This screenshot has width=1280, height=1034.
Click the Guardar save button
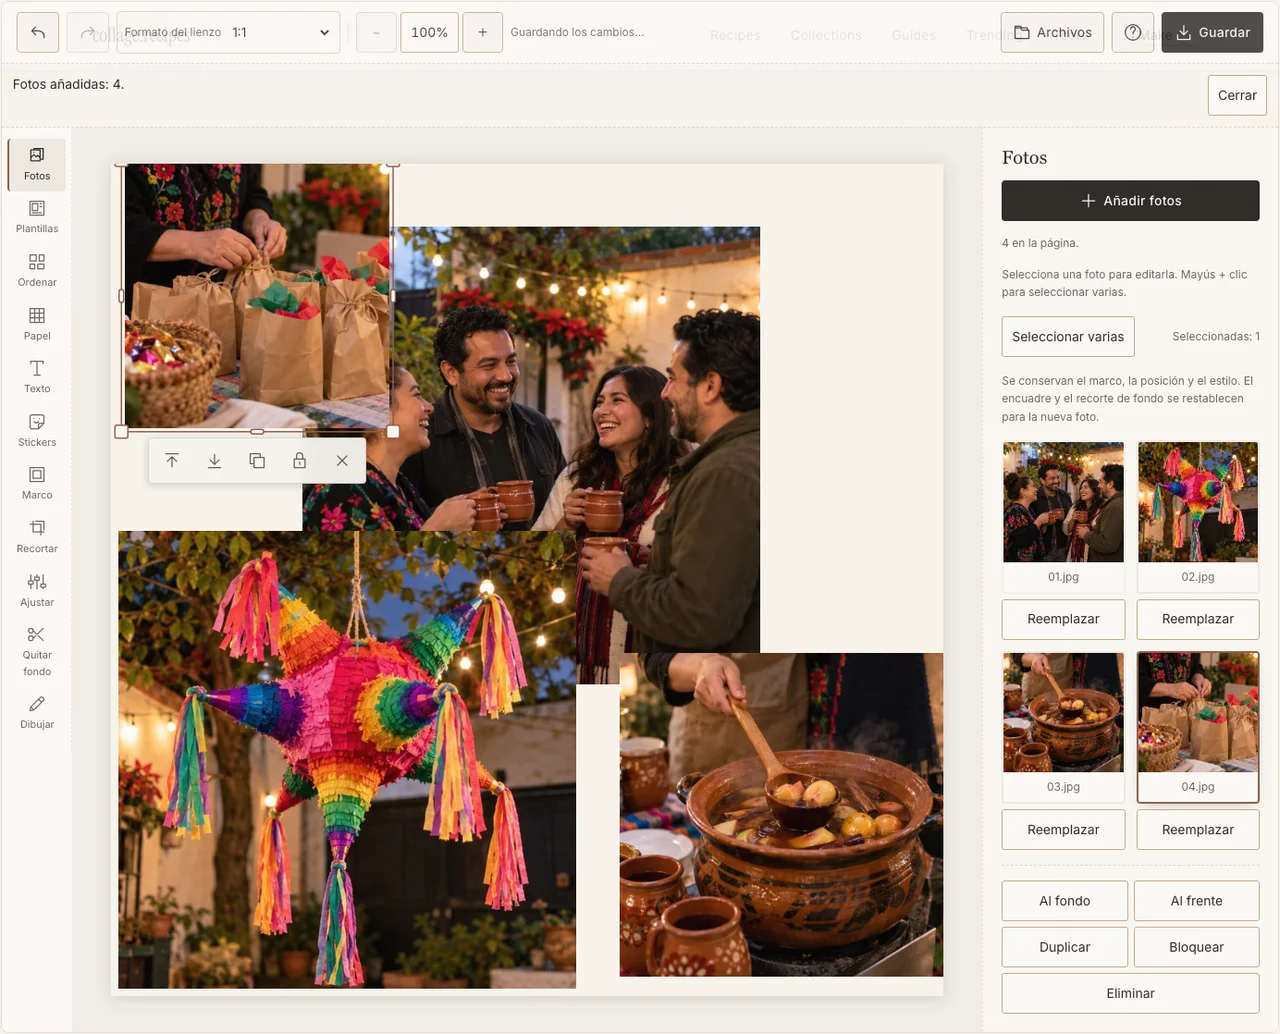click(x=1212, y=32)
